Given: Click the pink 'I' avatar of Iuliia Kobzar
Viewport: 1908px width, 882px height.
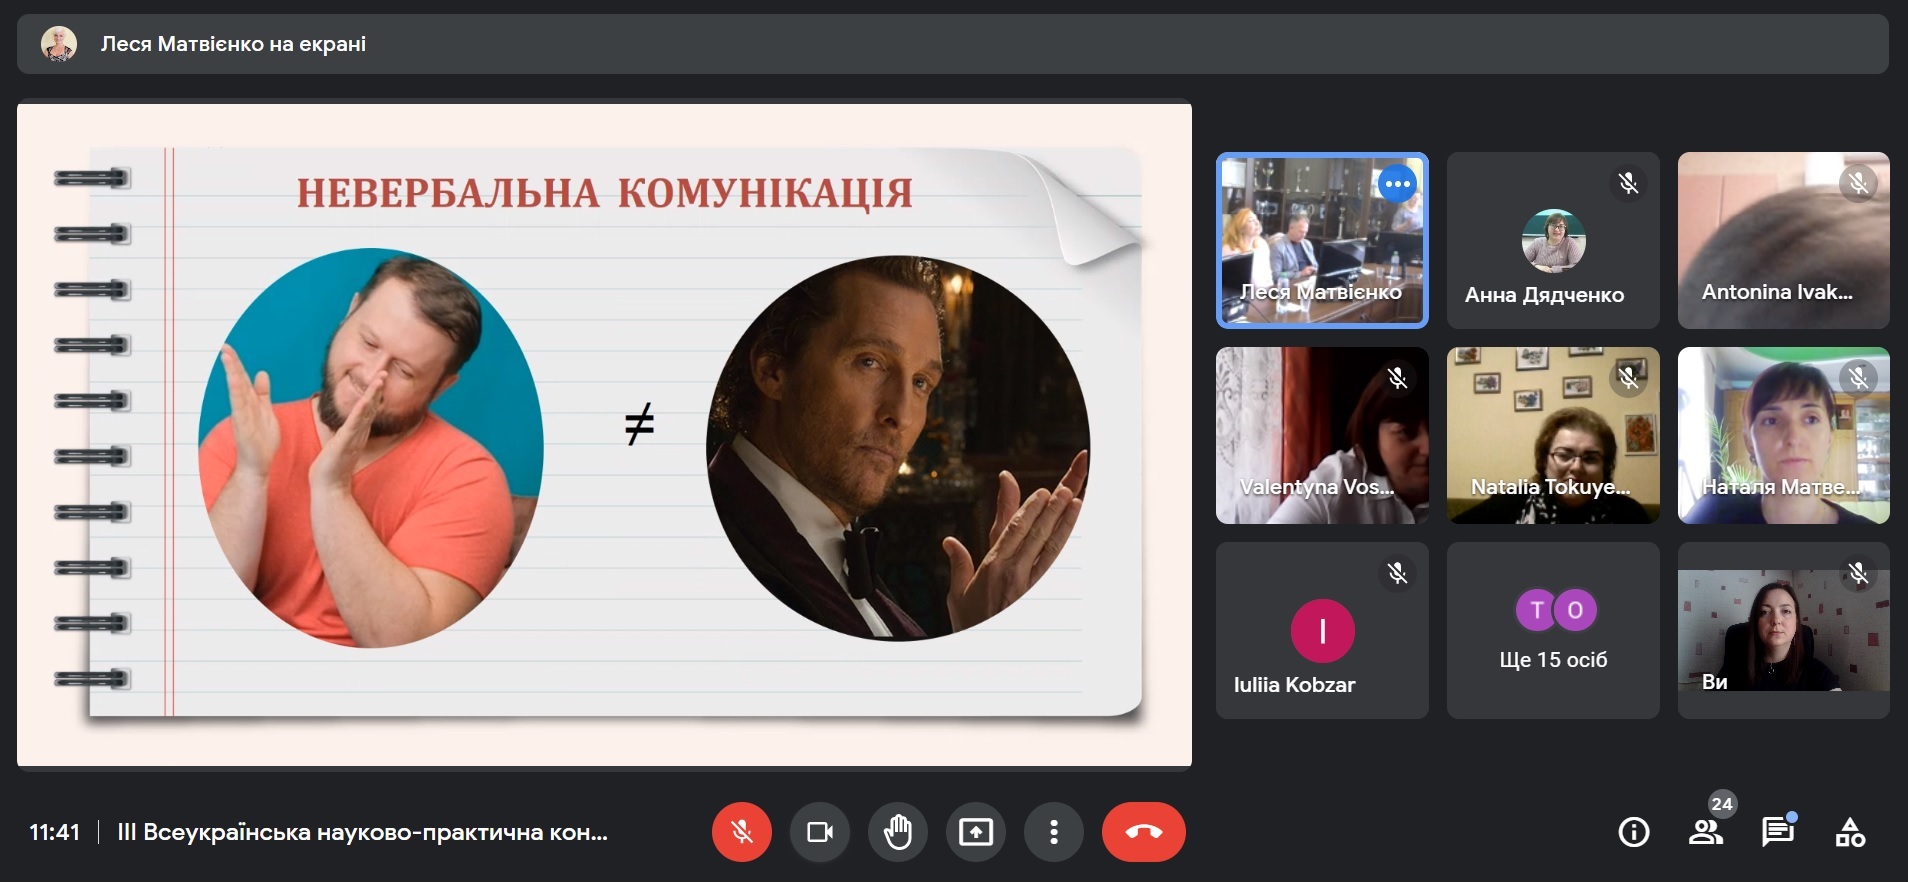Looking at the screenshot, I should pyautogui.click(x=1322, y=631).
